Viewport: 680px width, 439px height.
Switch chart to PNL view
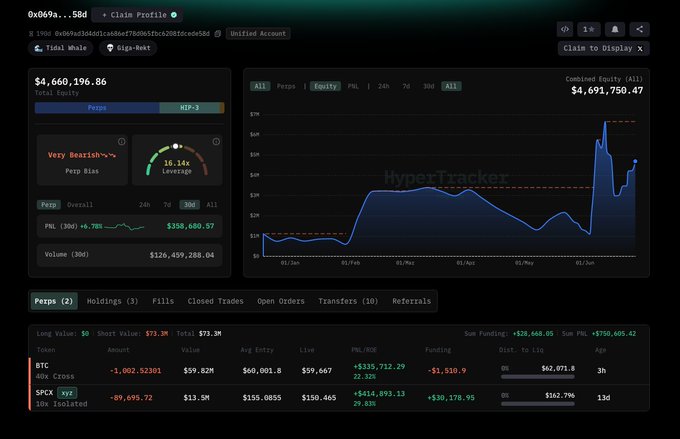pos(353,86)
